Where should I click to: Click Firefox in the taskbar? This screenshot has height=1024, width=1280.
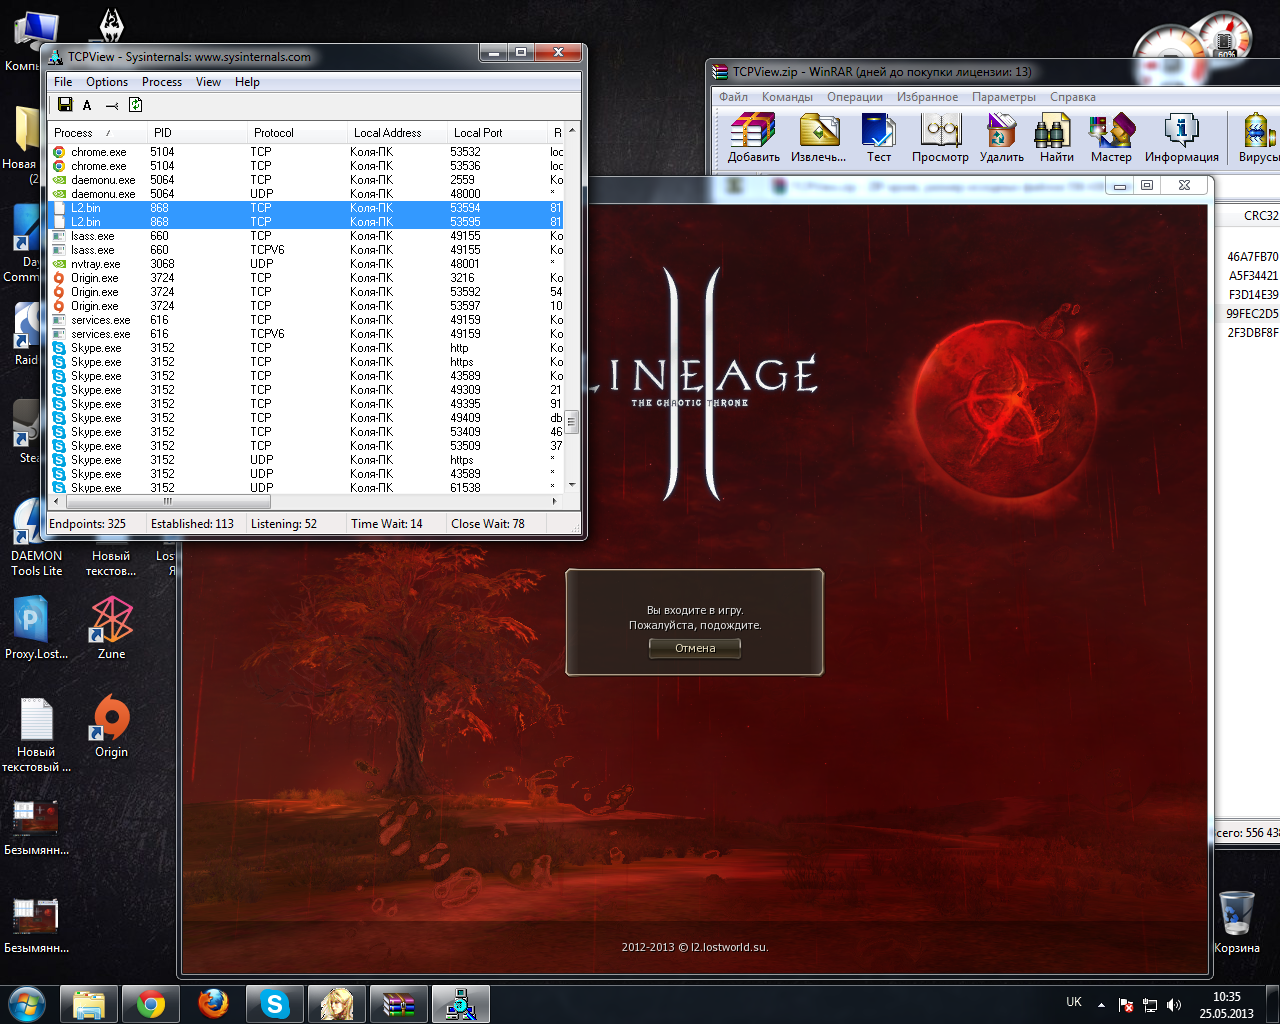(213, 1004)
